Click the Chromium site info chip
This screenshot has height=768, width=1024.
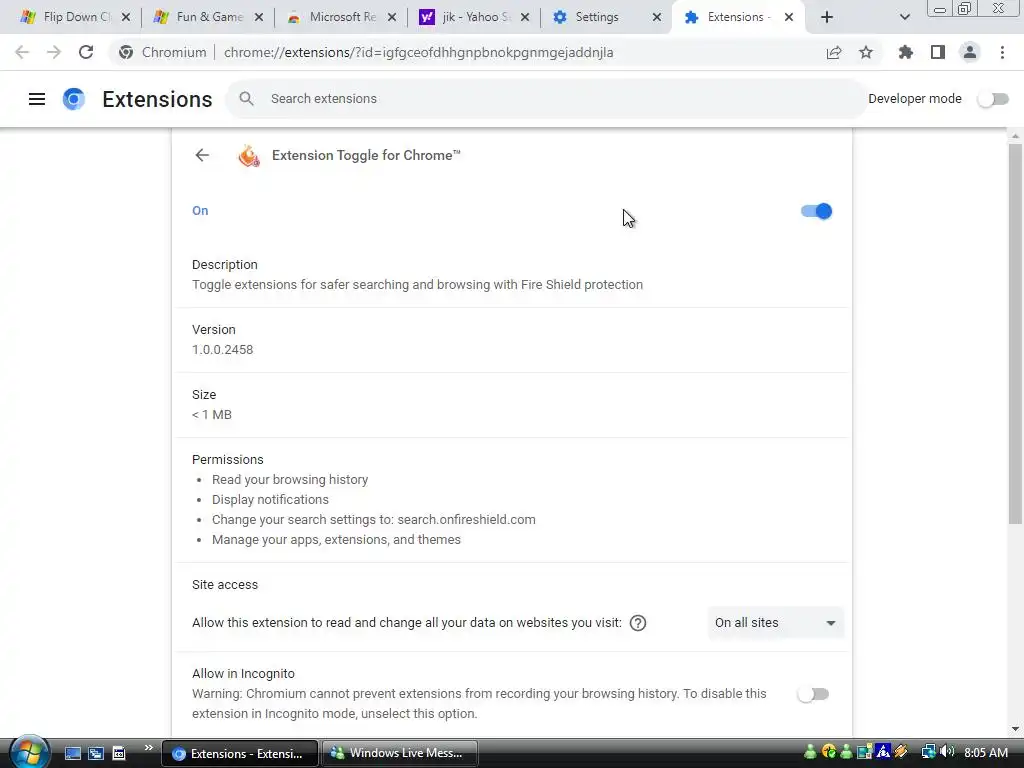click(x=163, y=52)
